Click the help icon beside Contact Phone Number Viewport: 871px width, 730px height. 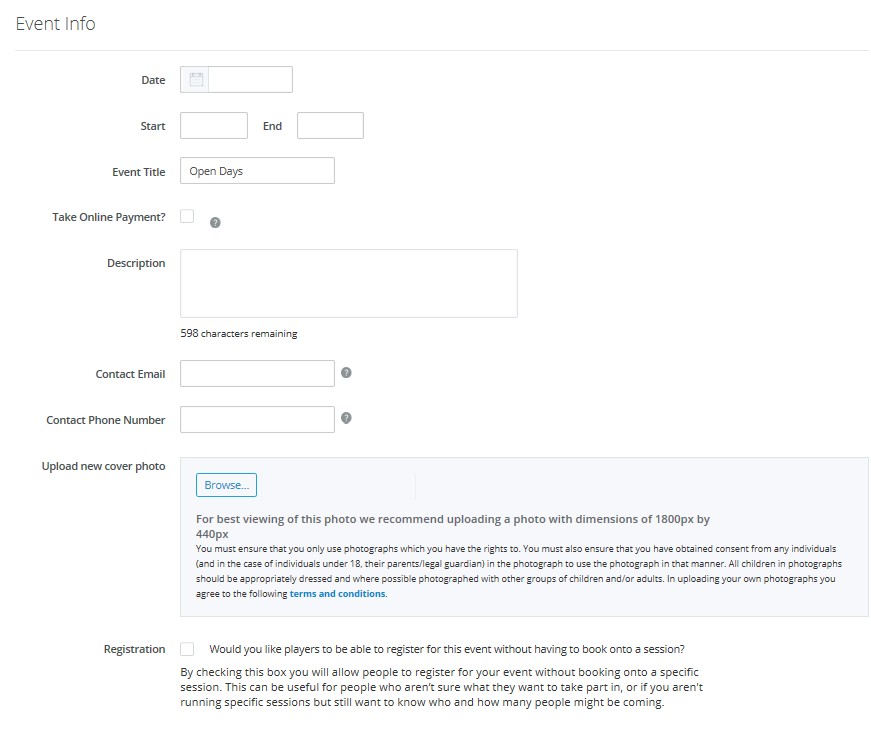346,418
